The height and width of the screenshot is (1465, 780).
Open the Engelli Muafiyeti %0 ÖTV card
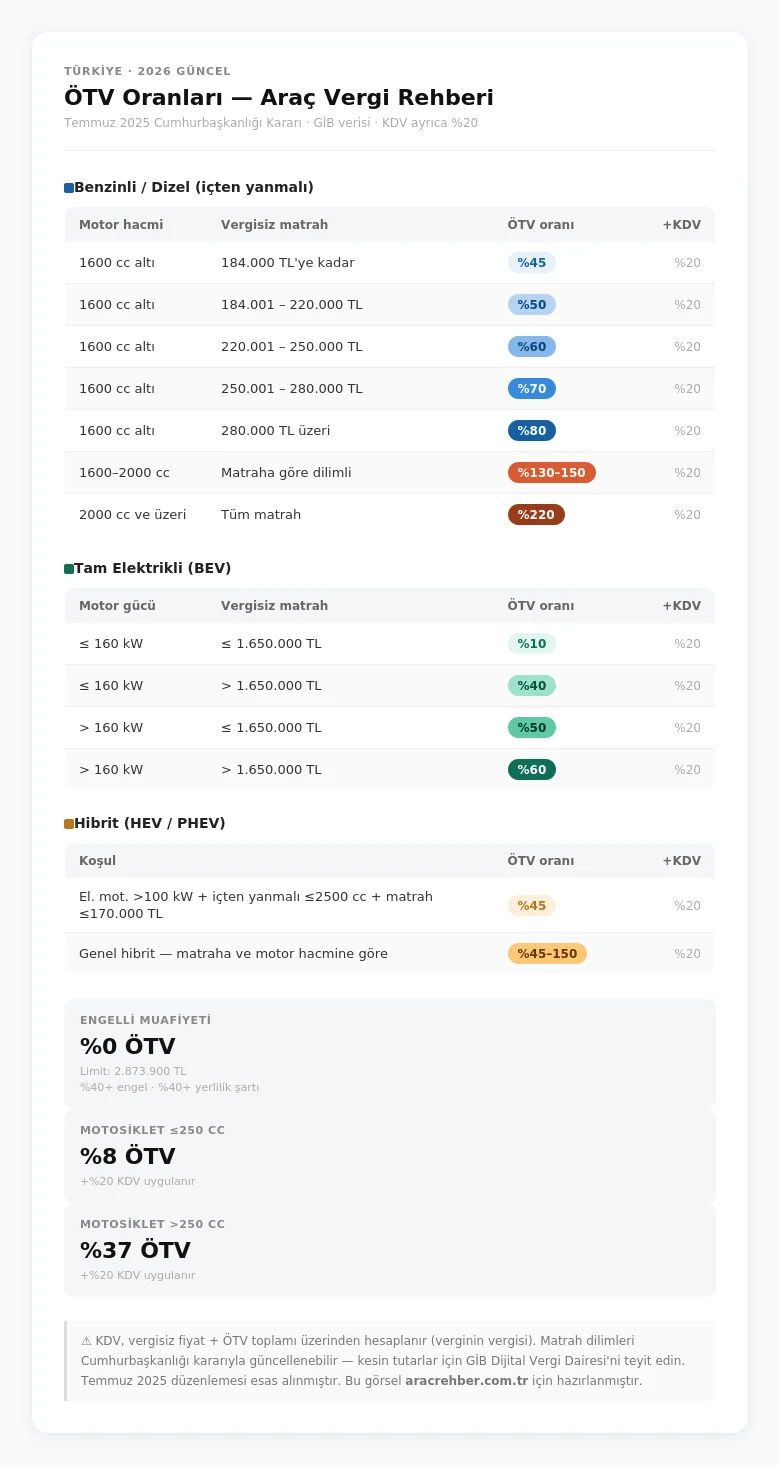click(390, 1054)
